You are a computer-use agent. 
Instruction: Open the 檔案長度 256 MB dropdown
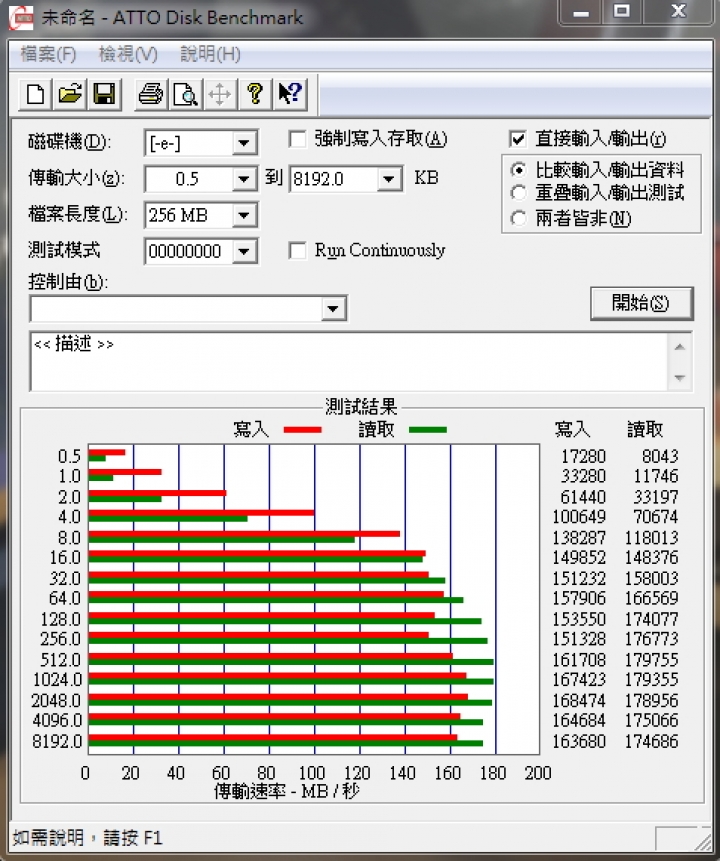pyautogui.click(x=243, y=215)
